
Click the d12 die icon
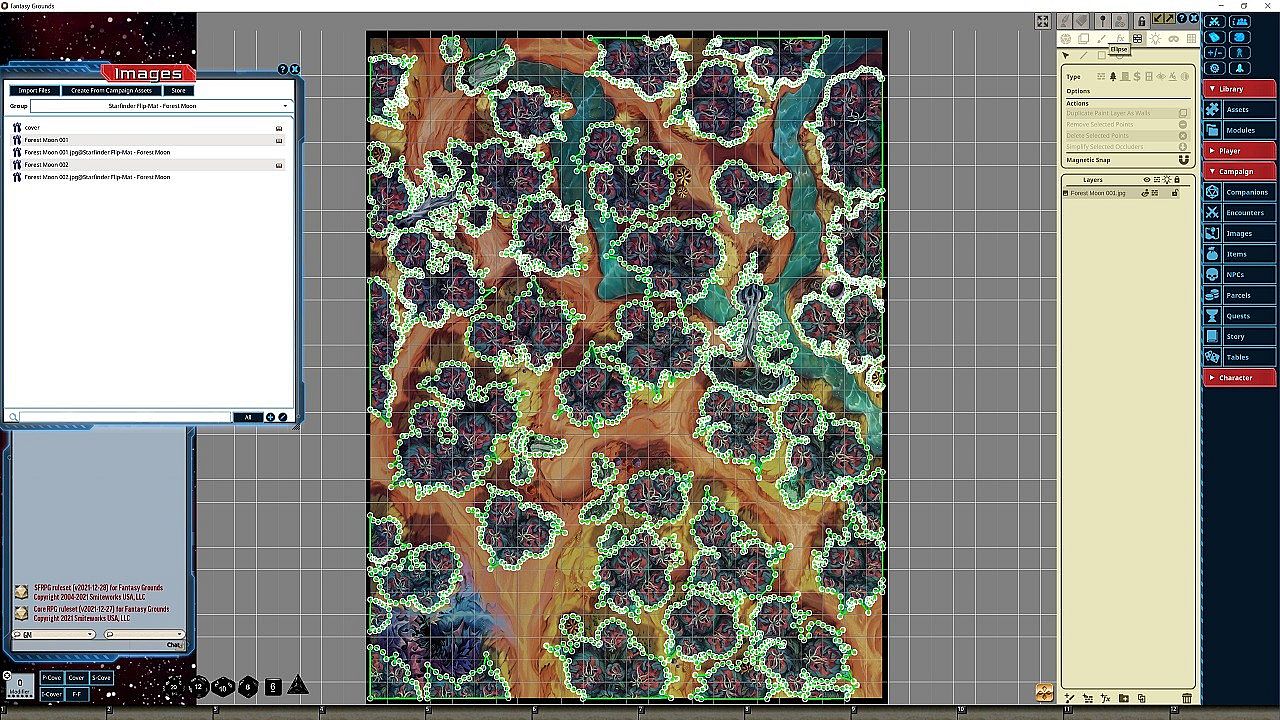click(199, 686)
